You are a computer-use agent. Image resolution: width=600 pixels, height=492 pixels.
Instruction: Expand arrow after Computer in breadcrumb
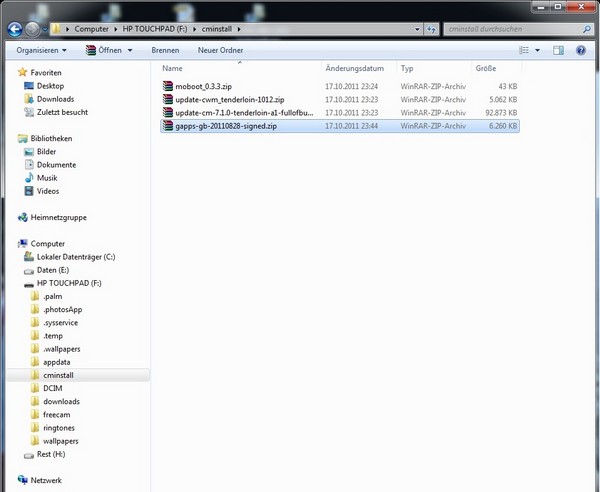coord(116,29)
